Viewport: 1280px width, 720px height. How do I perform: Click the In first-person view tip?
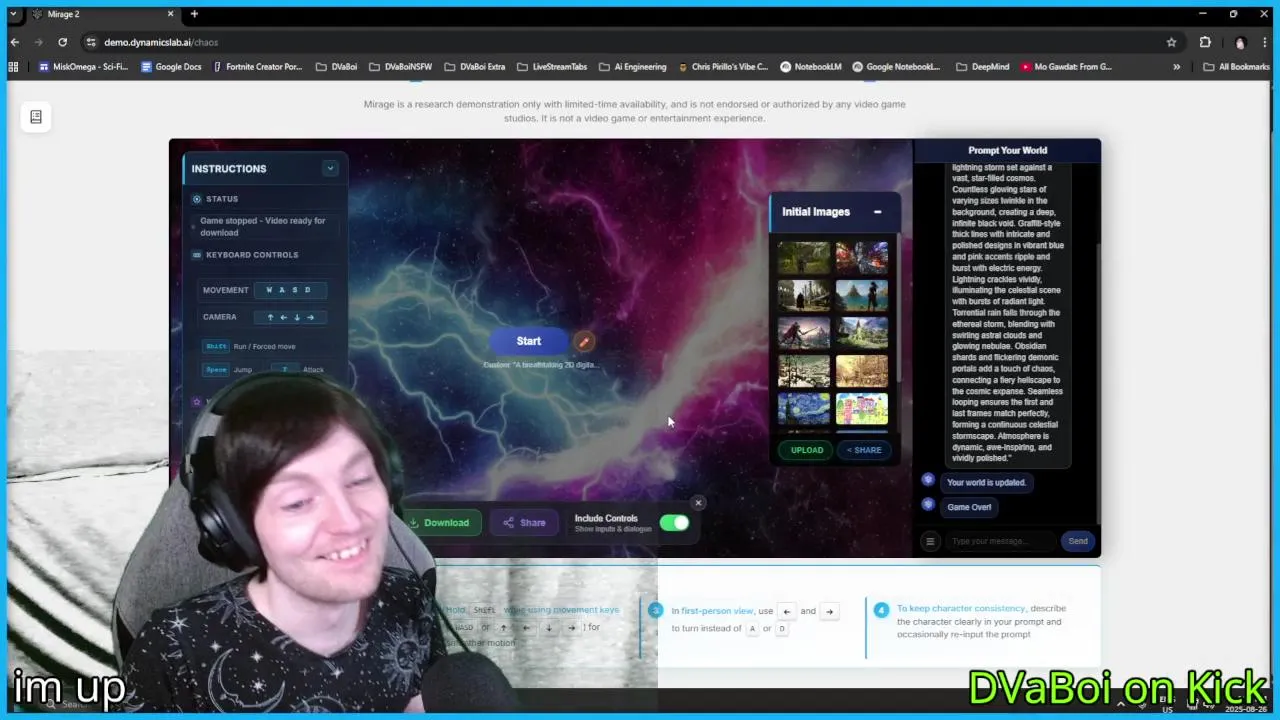pyautogui.click(x=712, y=611)
